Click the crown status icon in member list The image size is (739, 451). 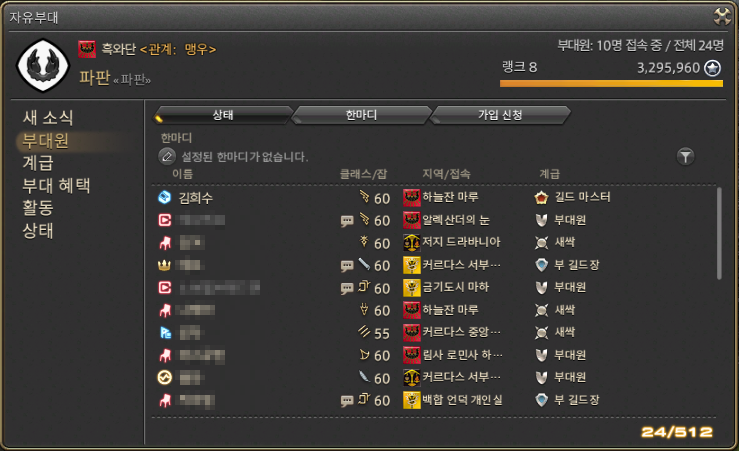coord(164,265)
